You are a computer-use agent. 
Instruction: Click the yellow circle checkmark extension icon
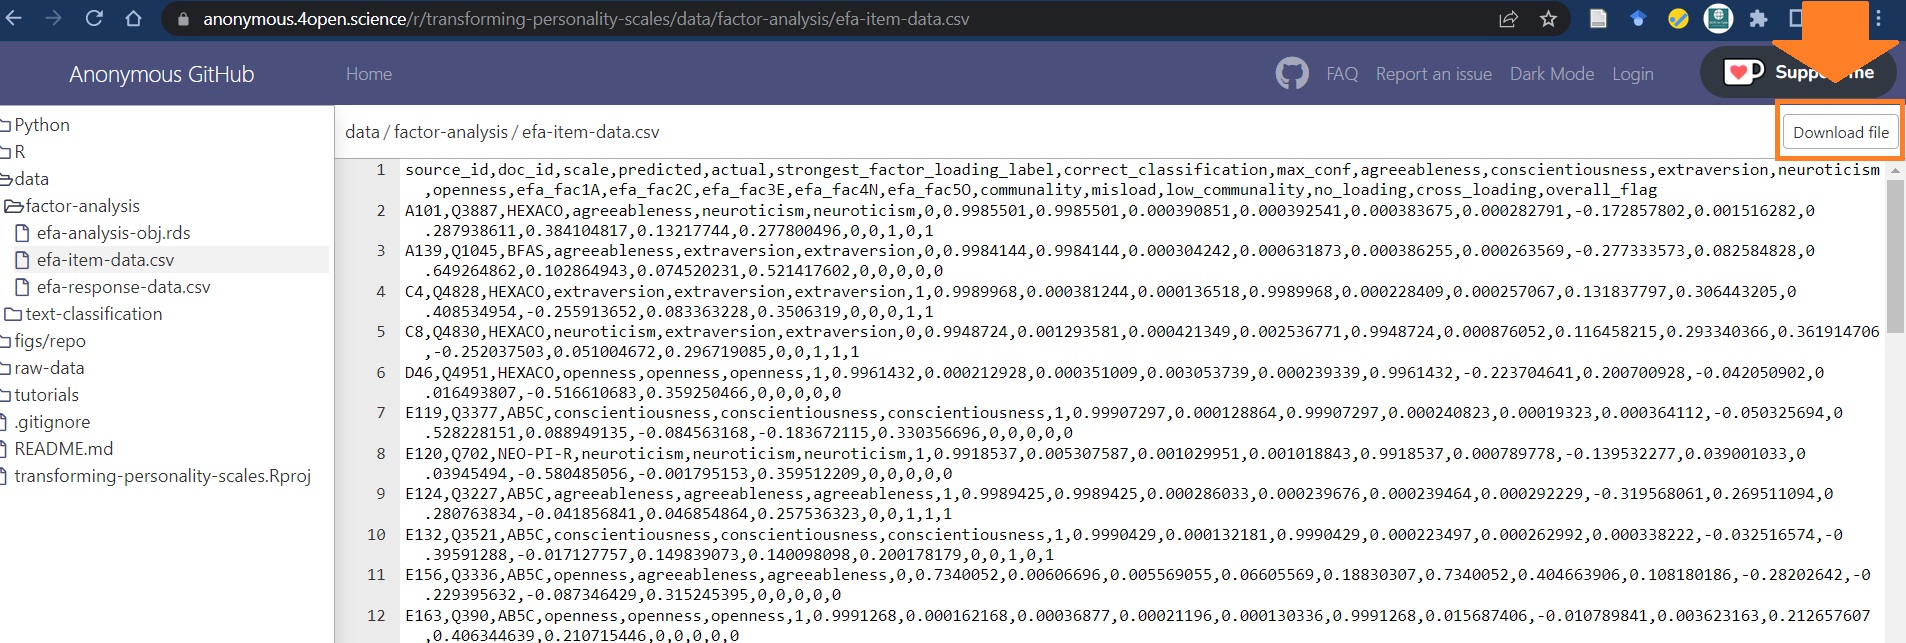(1678, 19)
